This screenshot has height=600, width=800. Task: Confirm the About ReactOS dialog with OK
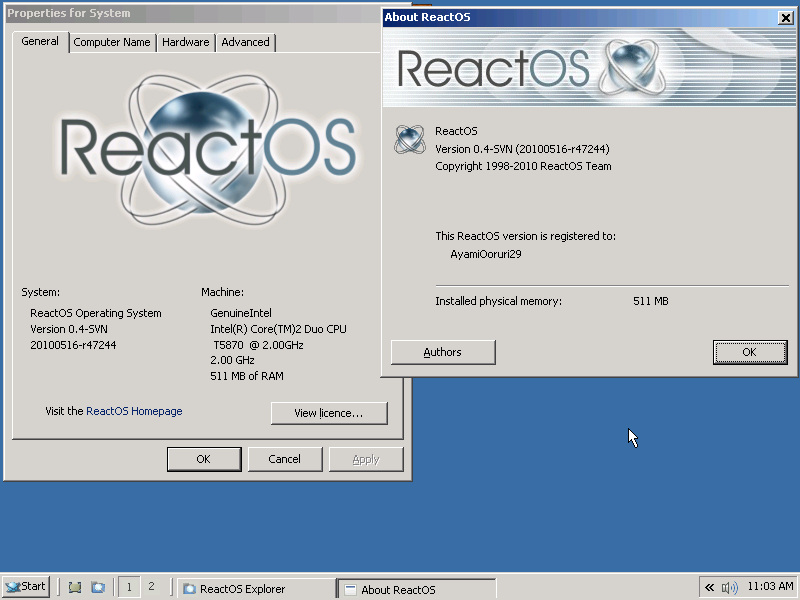pyautogui.click(x=749, y=352)
